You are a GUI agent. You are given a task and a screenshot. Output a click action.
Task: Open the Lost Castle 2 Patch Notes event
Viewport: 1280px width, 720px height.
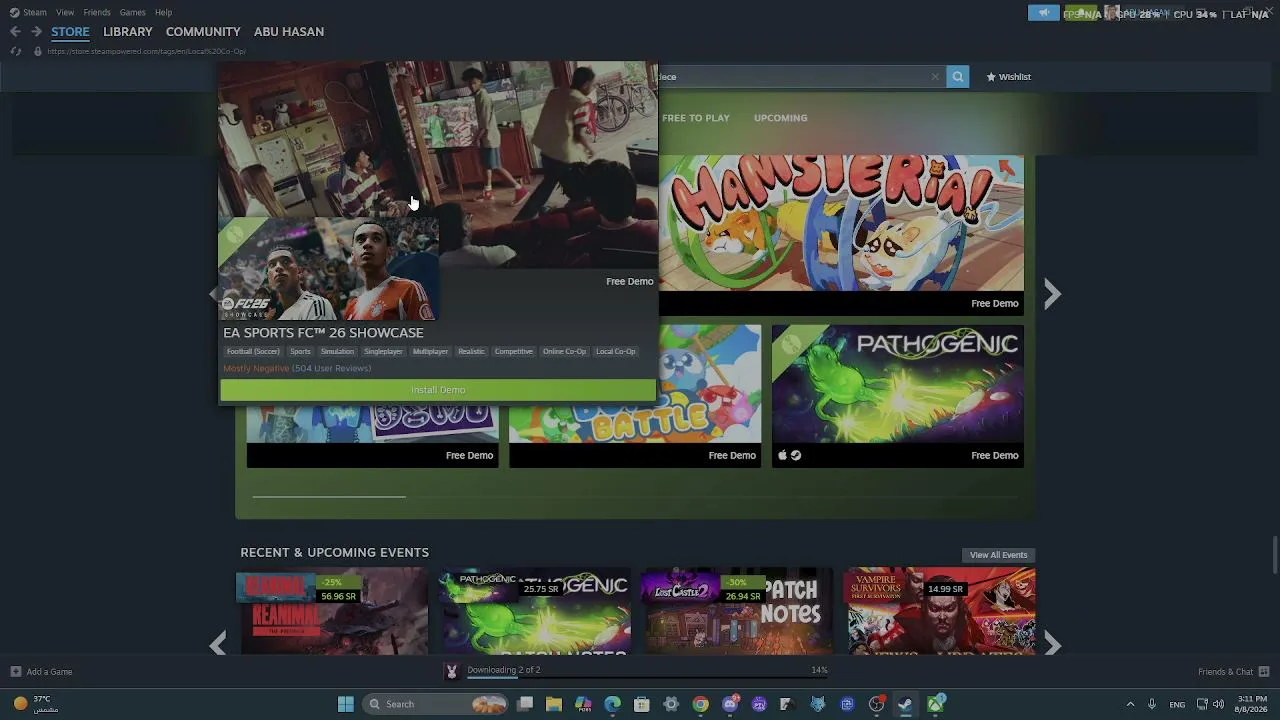point(736,611)
